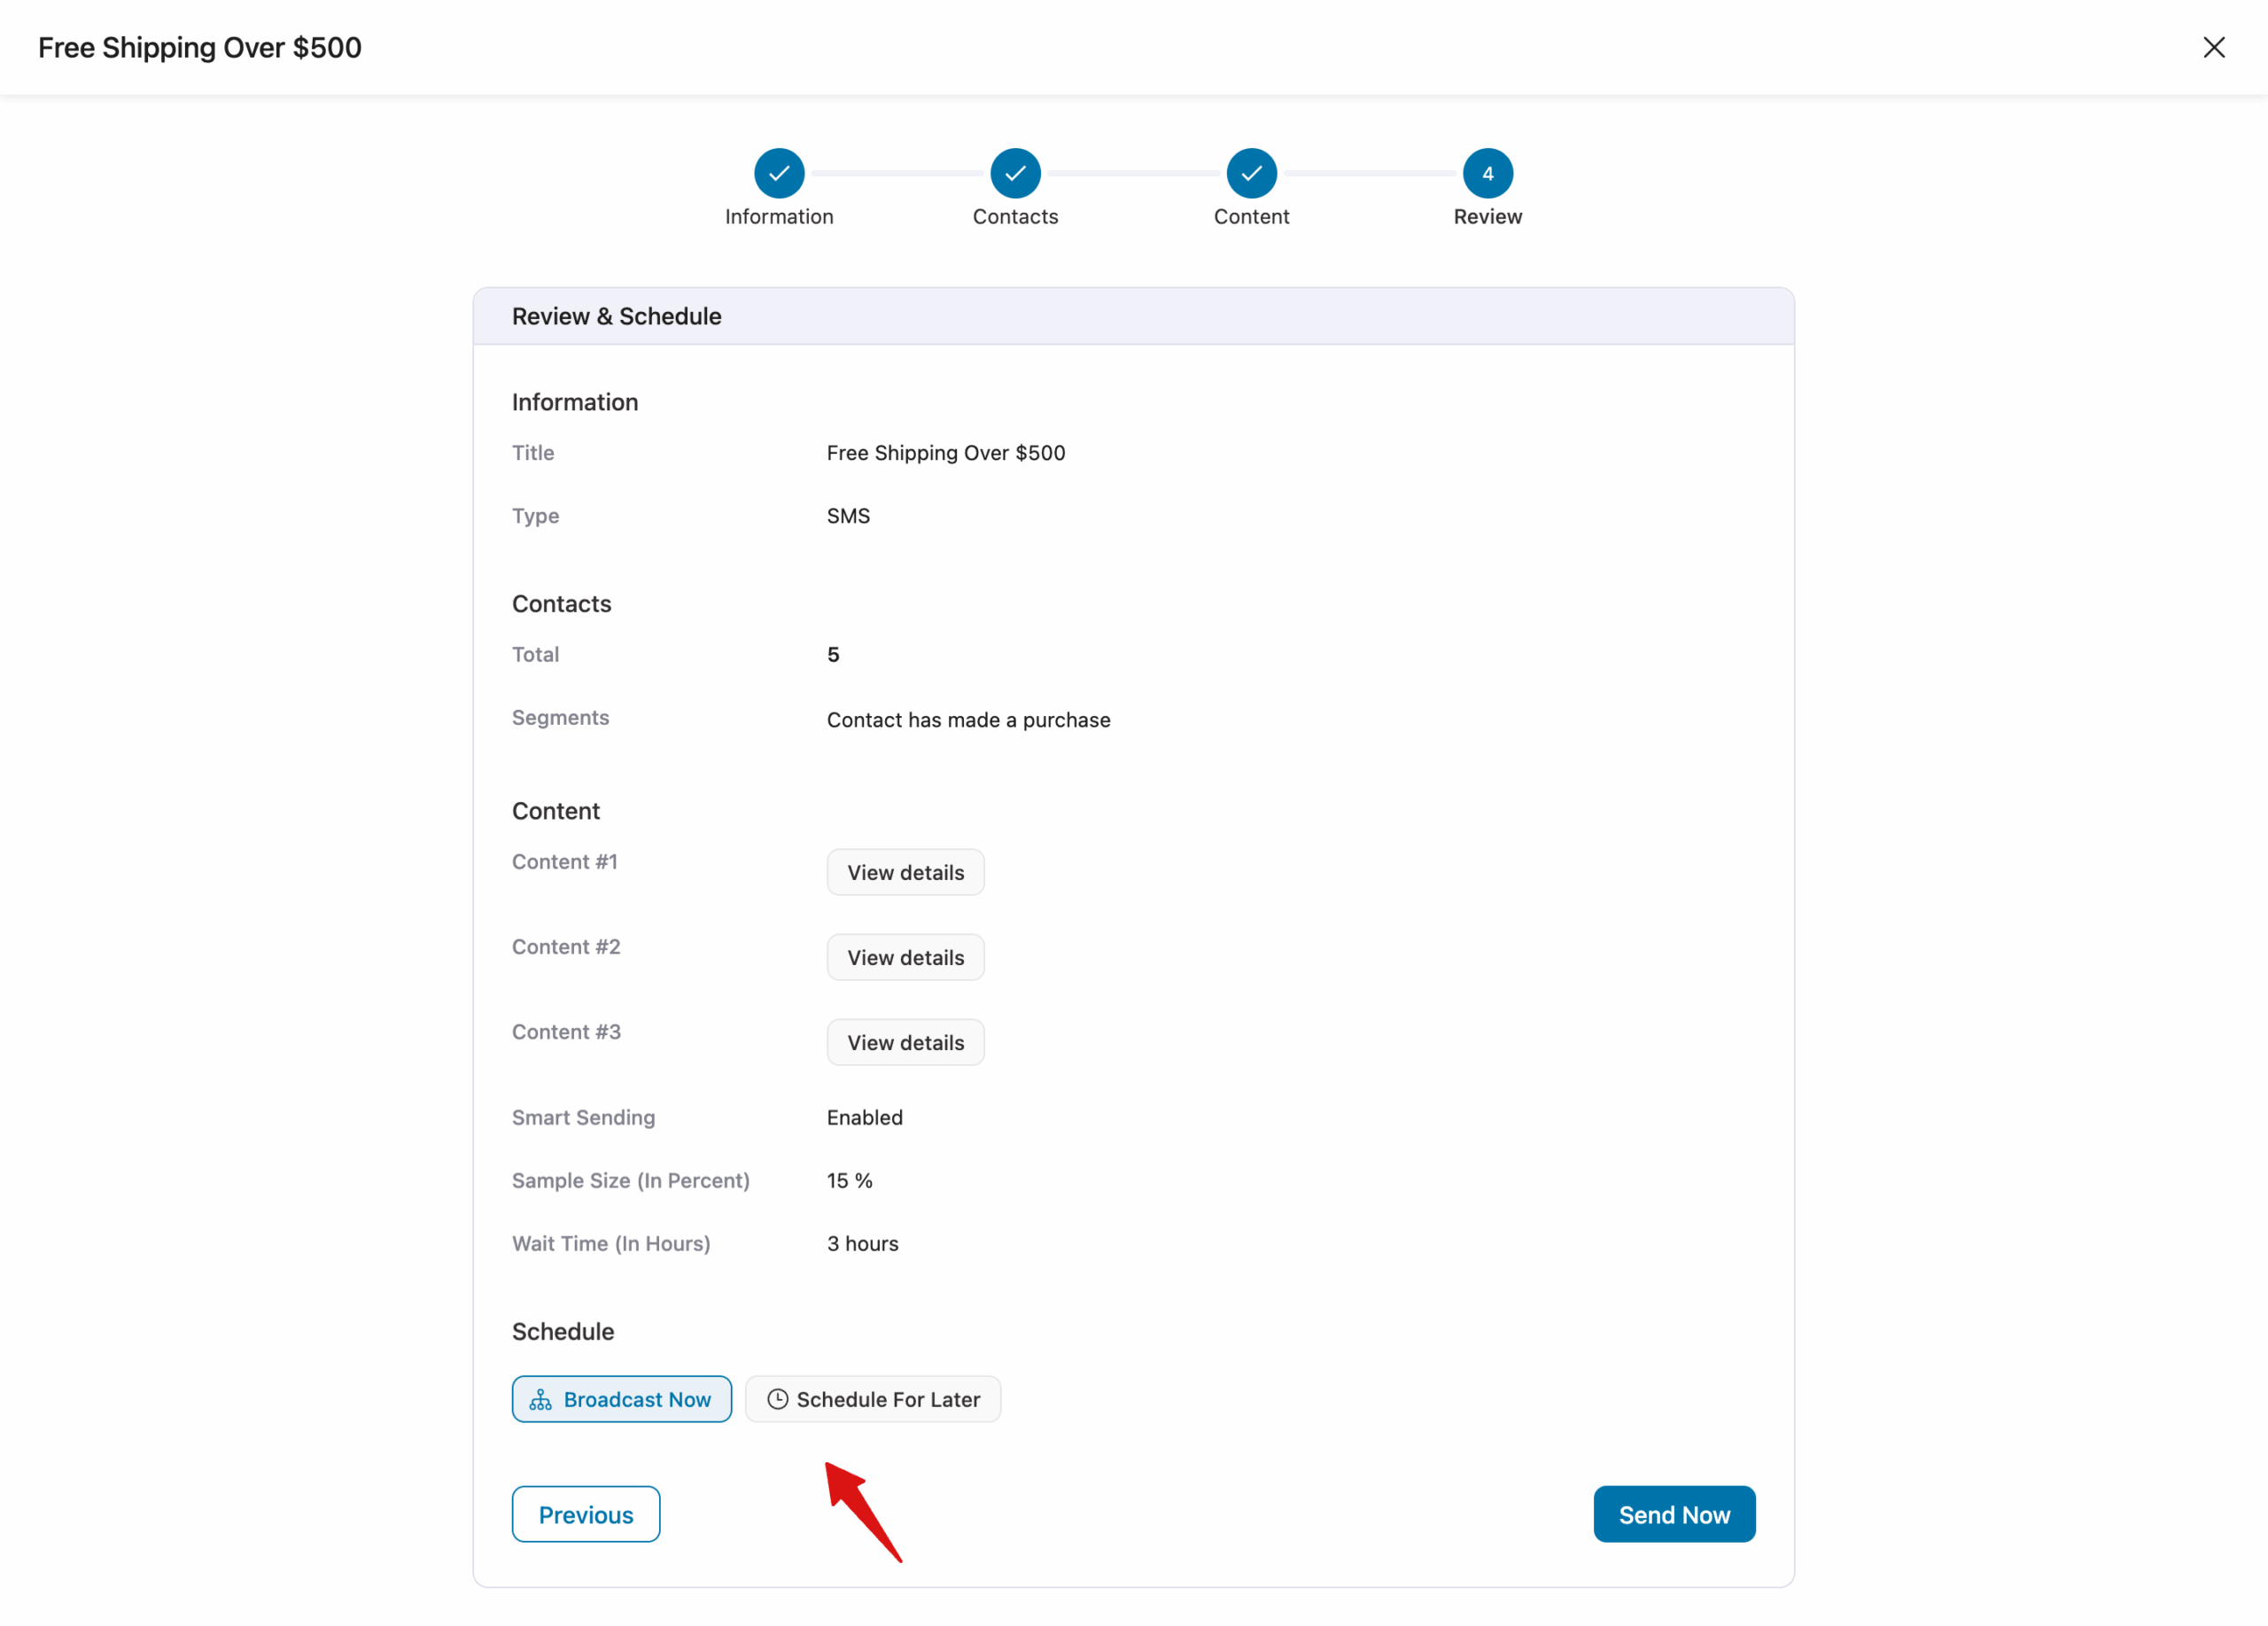Open details for Content #3
The image size is (2268, 1626).
[x=905, y=1041]
